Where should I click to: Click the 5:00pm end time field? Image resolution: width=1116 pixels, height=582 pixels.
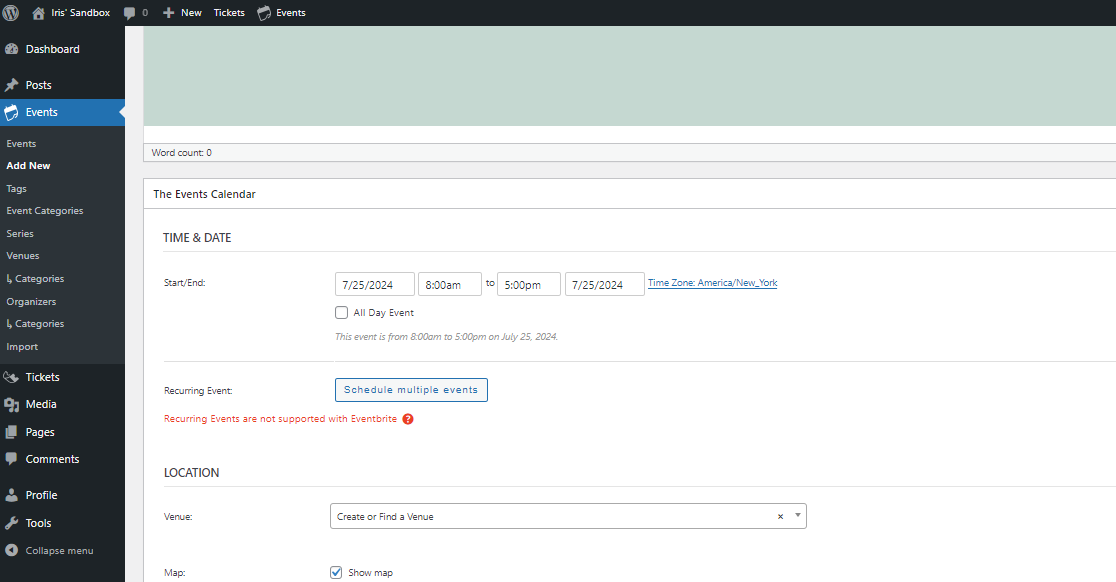(528, 283)
